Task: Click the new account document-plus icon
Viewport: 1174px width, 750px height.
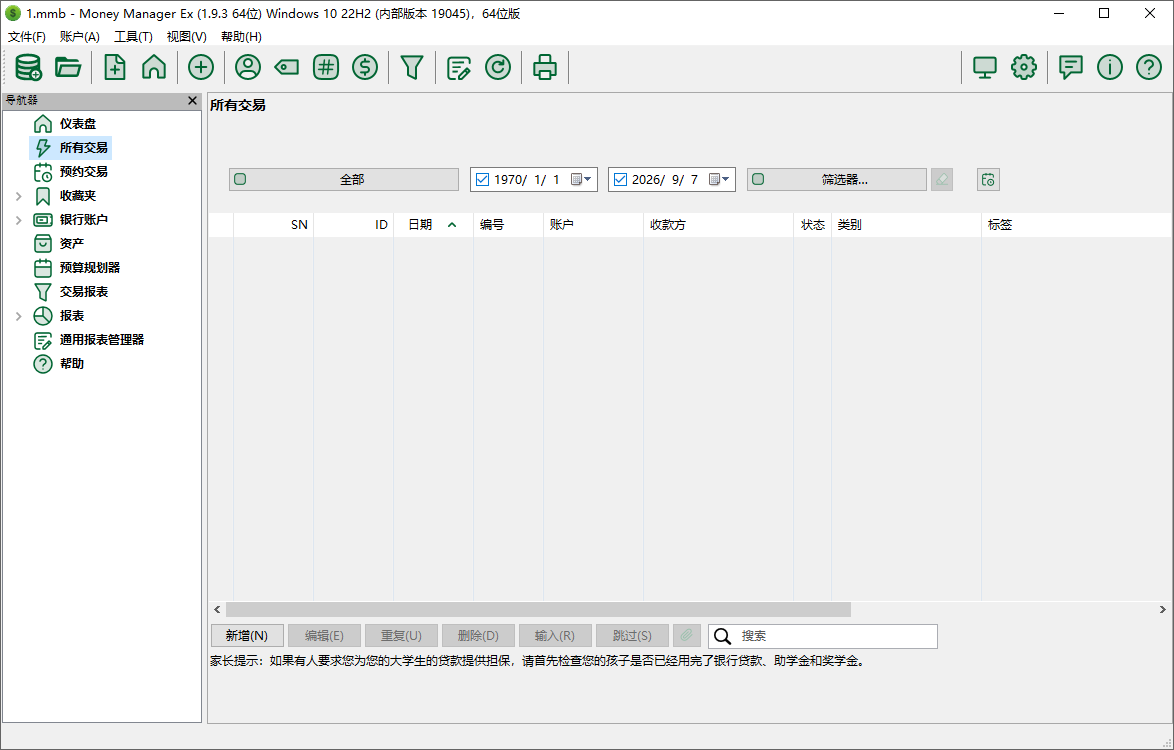Action: tap(115, 67)
